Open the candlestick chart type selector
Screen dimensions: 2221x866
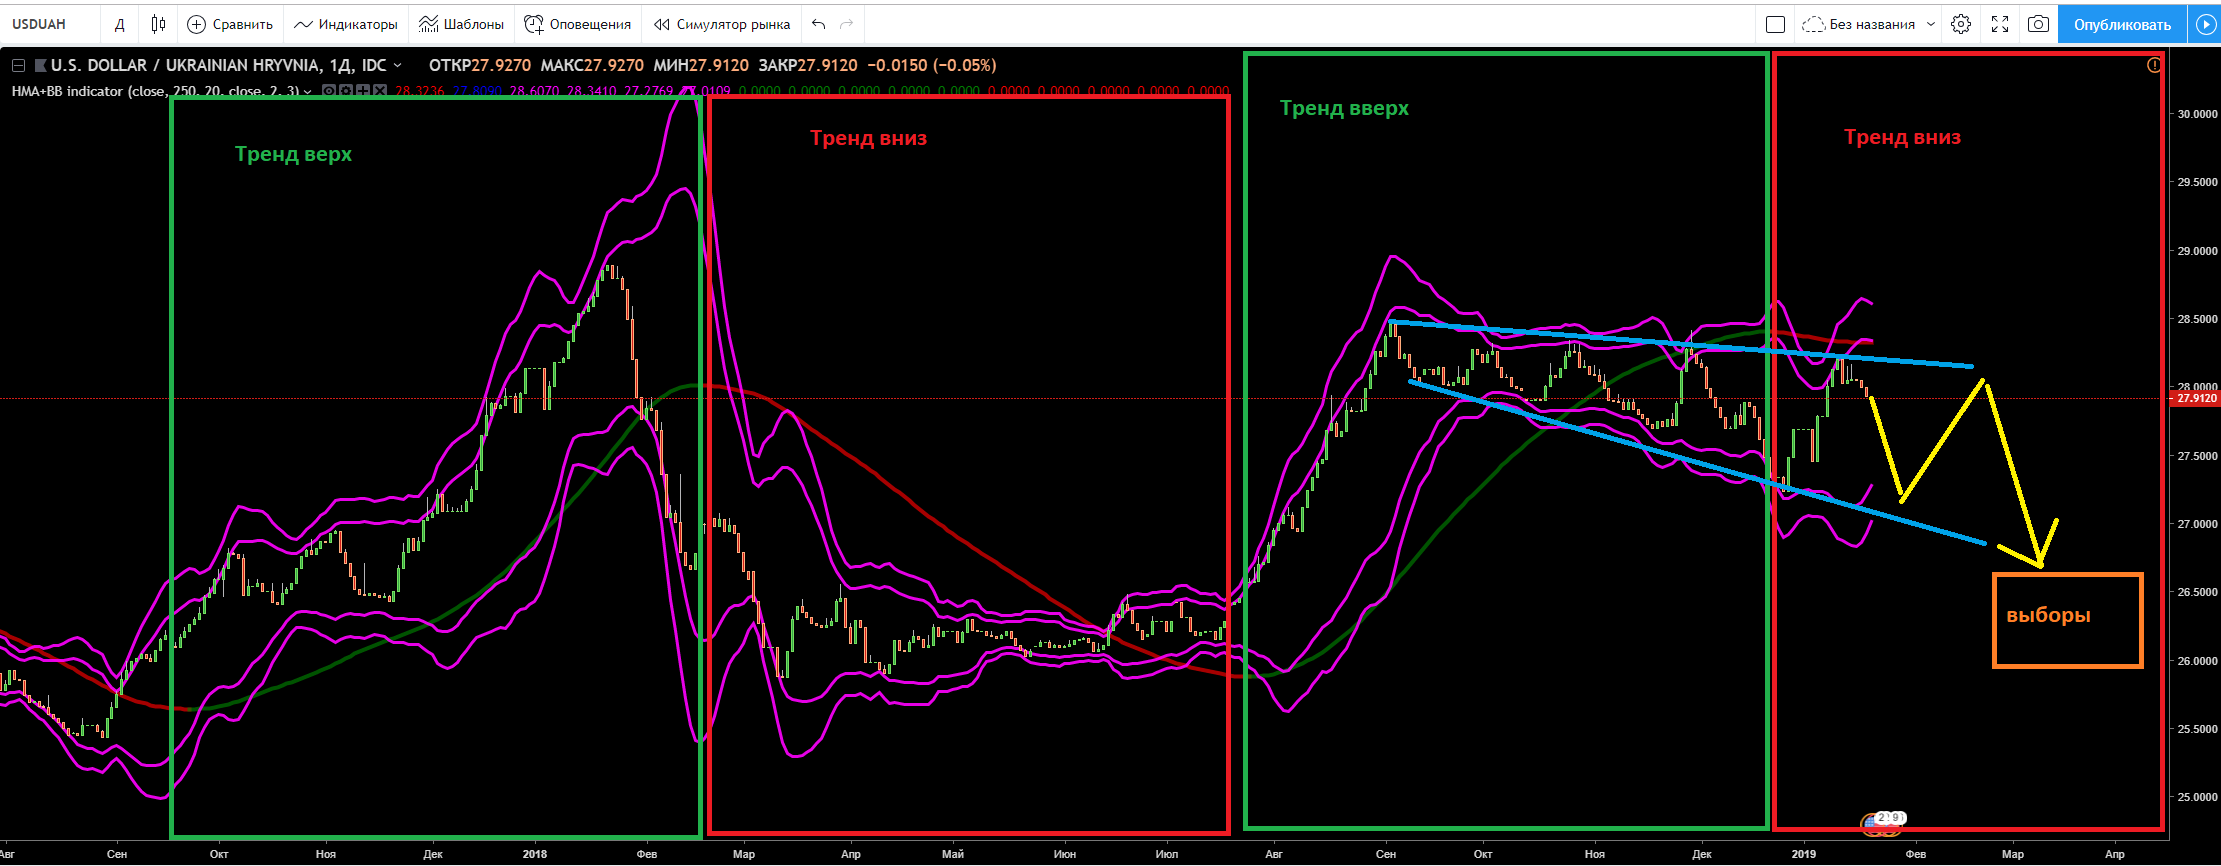point(158,24)
